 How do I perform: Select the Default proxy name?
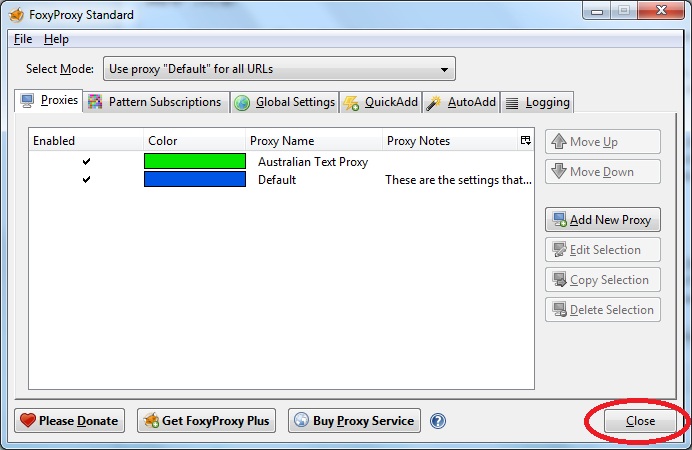click(277, 180)
